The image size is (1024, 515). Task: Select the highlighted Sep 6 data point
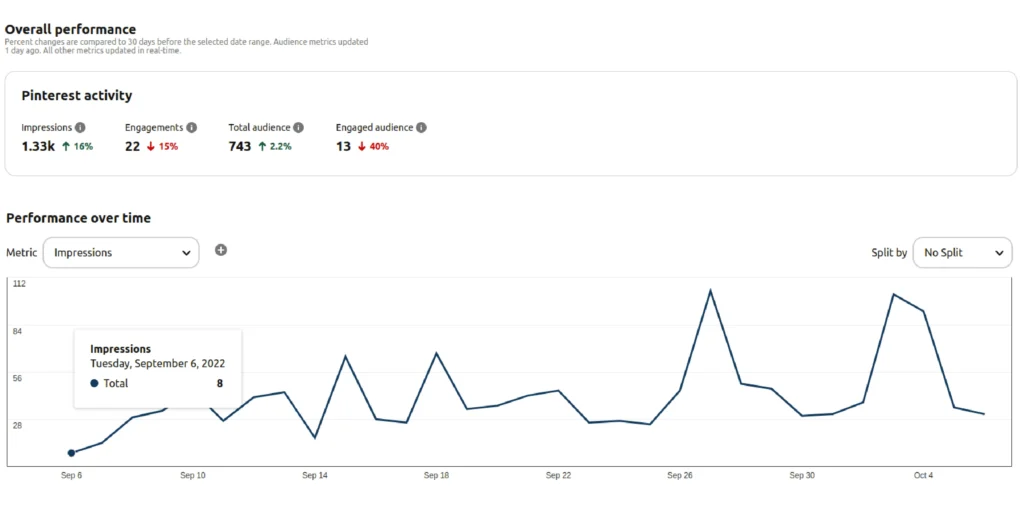click(71, 453)
